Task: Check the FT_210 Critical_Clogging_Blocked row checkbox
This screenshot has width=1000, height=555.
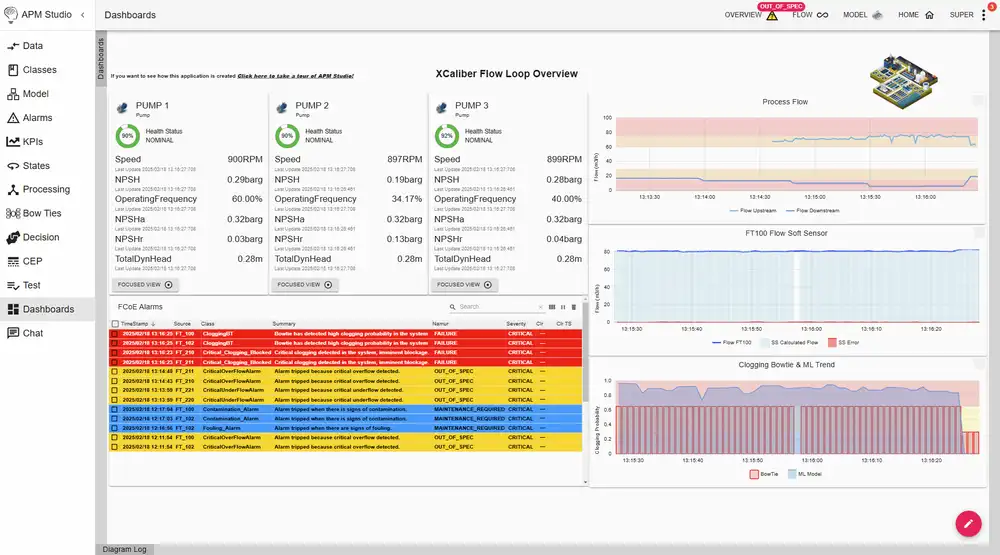Action: tap(115, 352)
